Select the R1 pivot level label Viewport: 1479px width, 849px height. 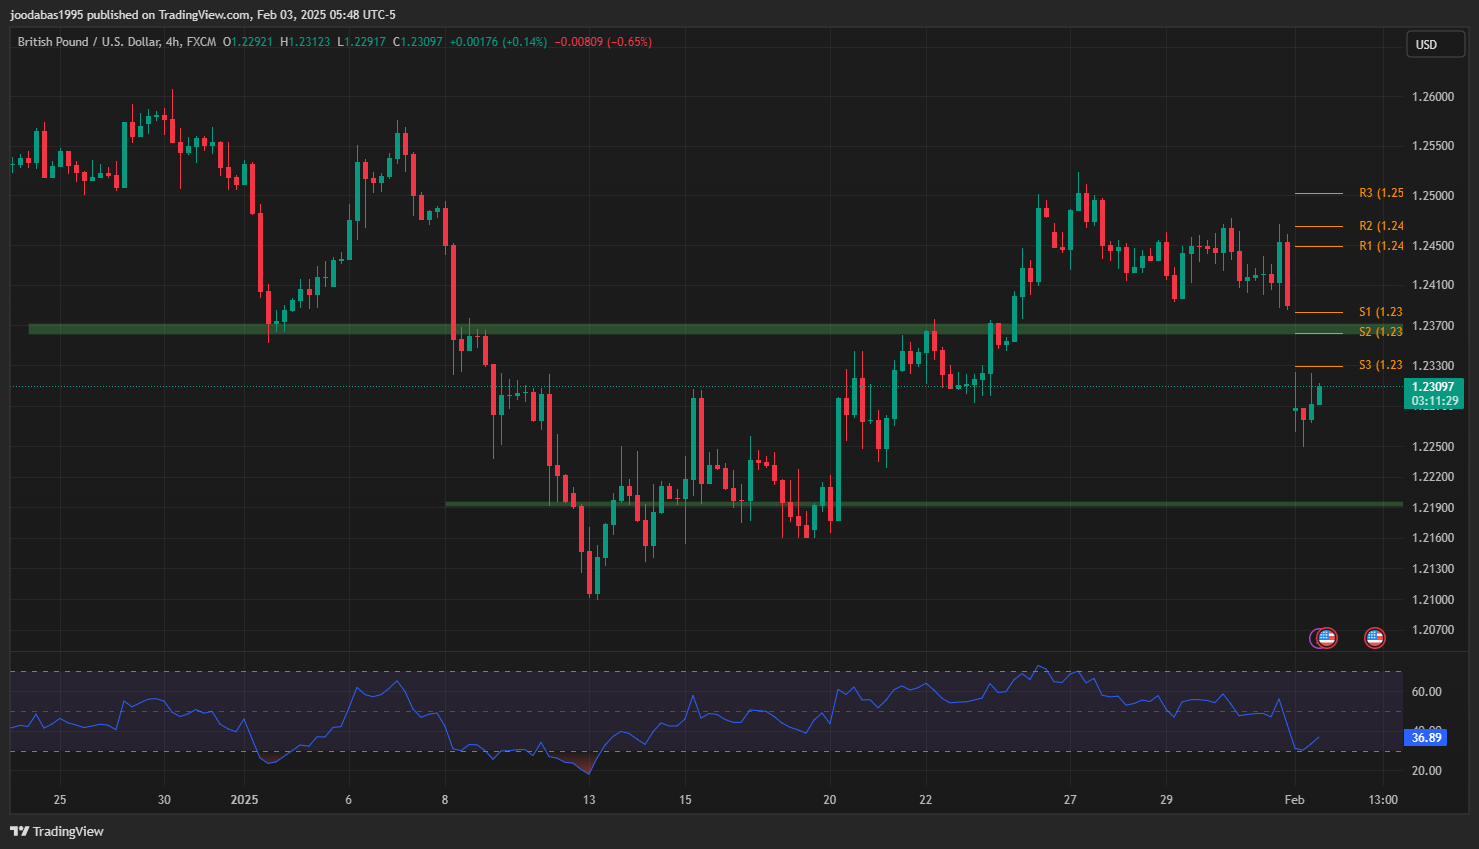click(x=1380, y=246)
